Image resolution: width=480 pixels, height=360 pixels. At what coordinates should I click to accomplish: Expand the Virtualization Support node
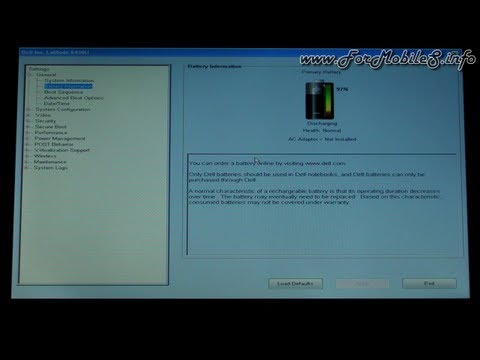coord(28,150)
